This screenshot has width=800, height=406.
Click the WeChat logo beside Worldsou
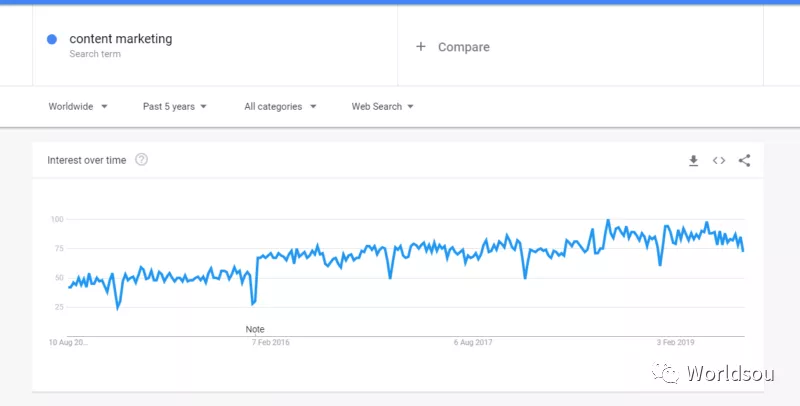pos(664,373)
